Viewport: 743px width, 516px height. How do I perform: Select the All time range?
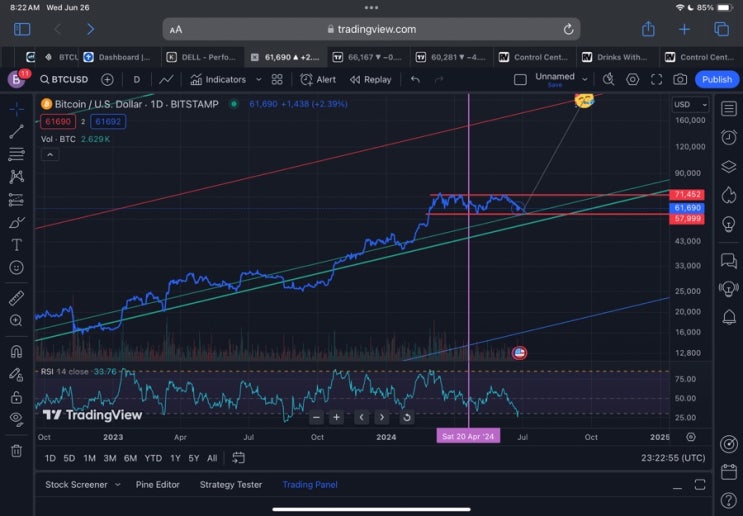pos(212,458)
